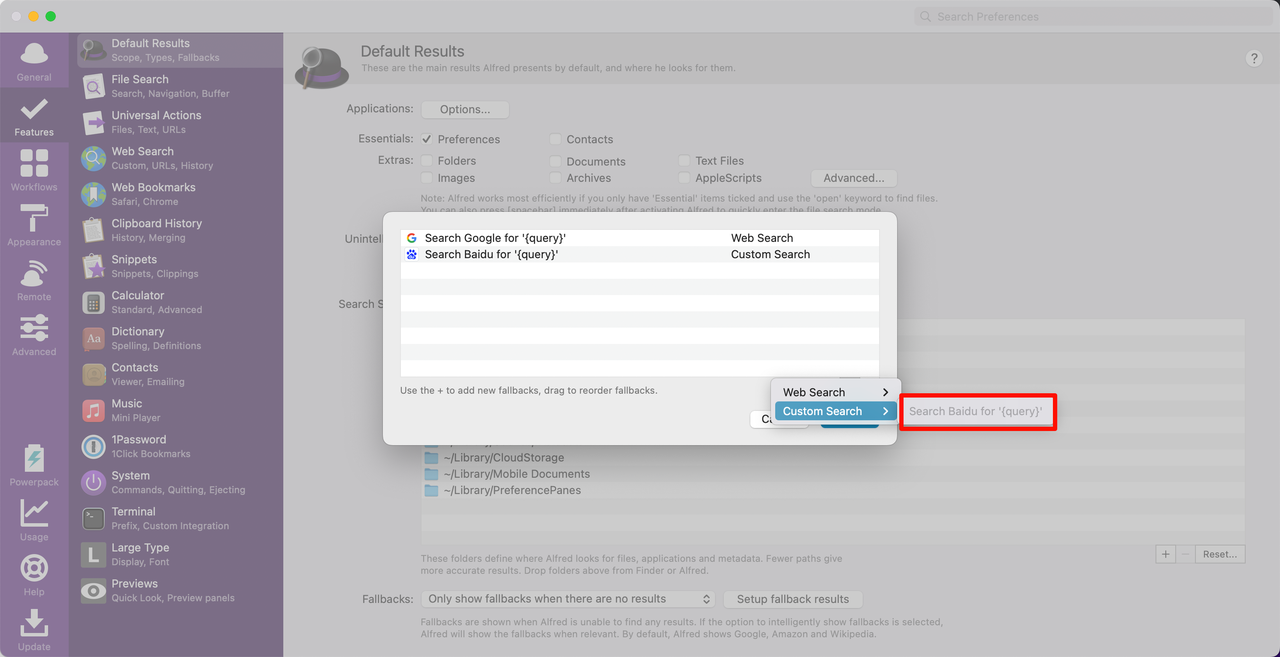Choose Search Baidu for '{query}' submenu item
The width and height of the screenshot is (1280, 657).
pyautogui.click(x=976, y=411)
